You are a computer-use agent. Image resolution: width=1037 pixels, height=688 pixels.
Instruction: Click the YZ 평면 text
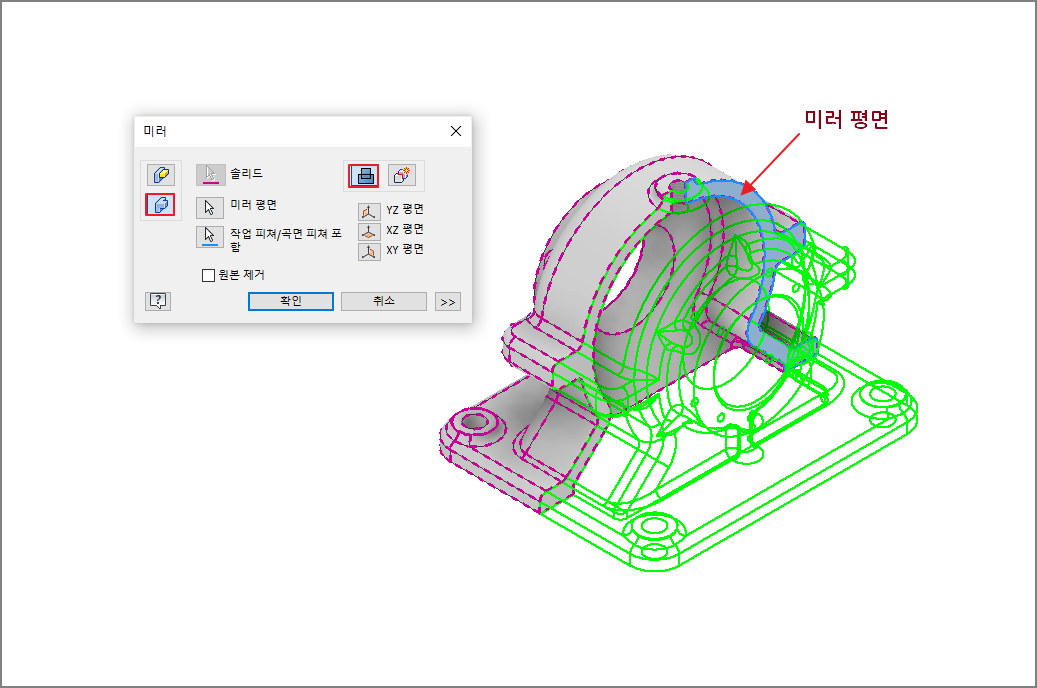(405, 209)
